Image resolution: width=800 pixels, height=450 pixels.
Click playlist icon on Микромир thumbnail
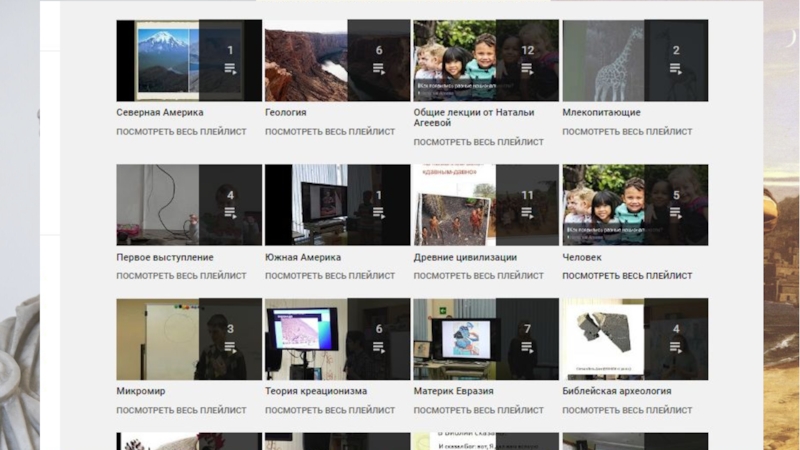pyautogui.click(x=230, y=347)
